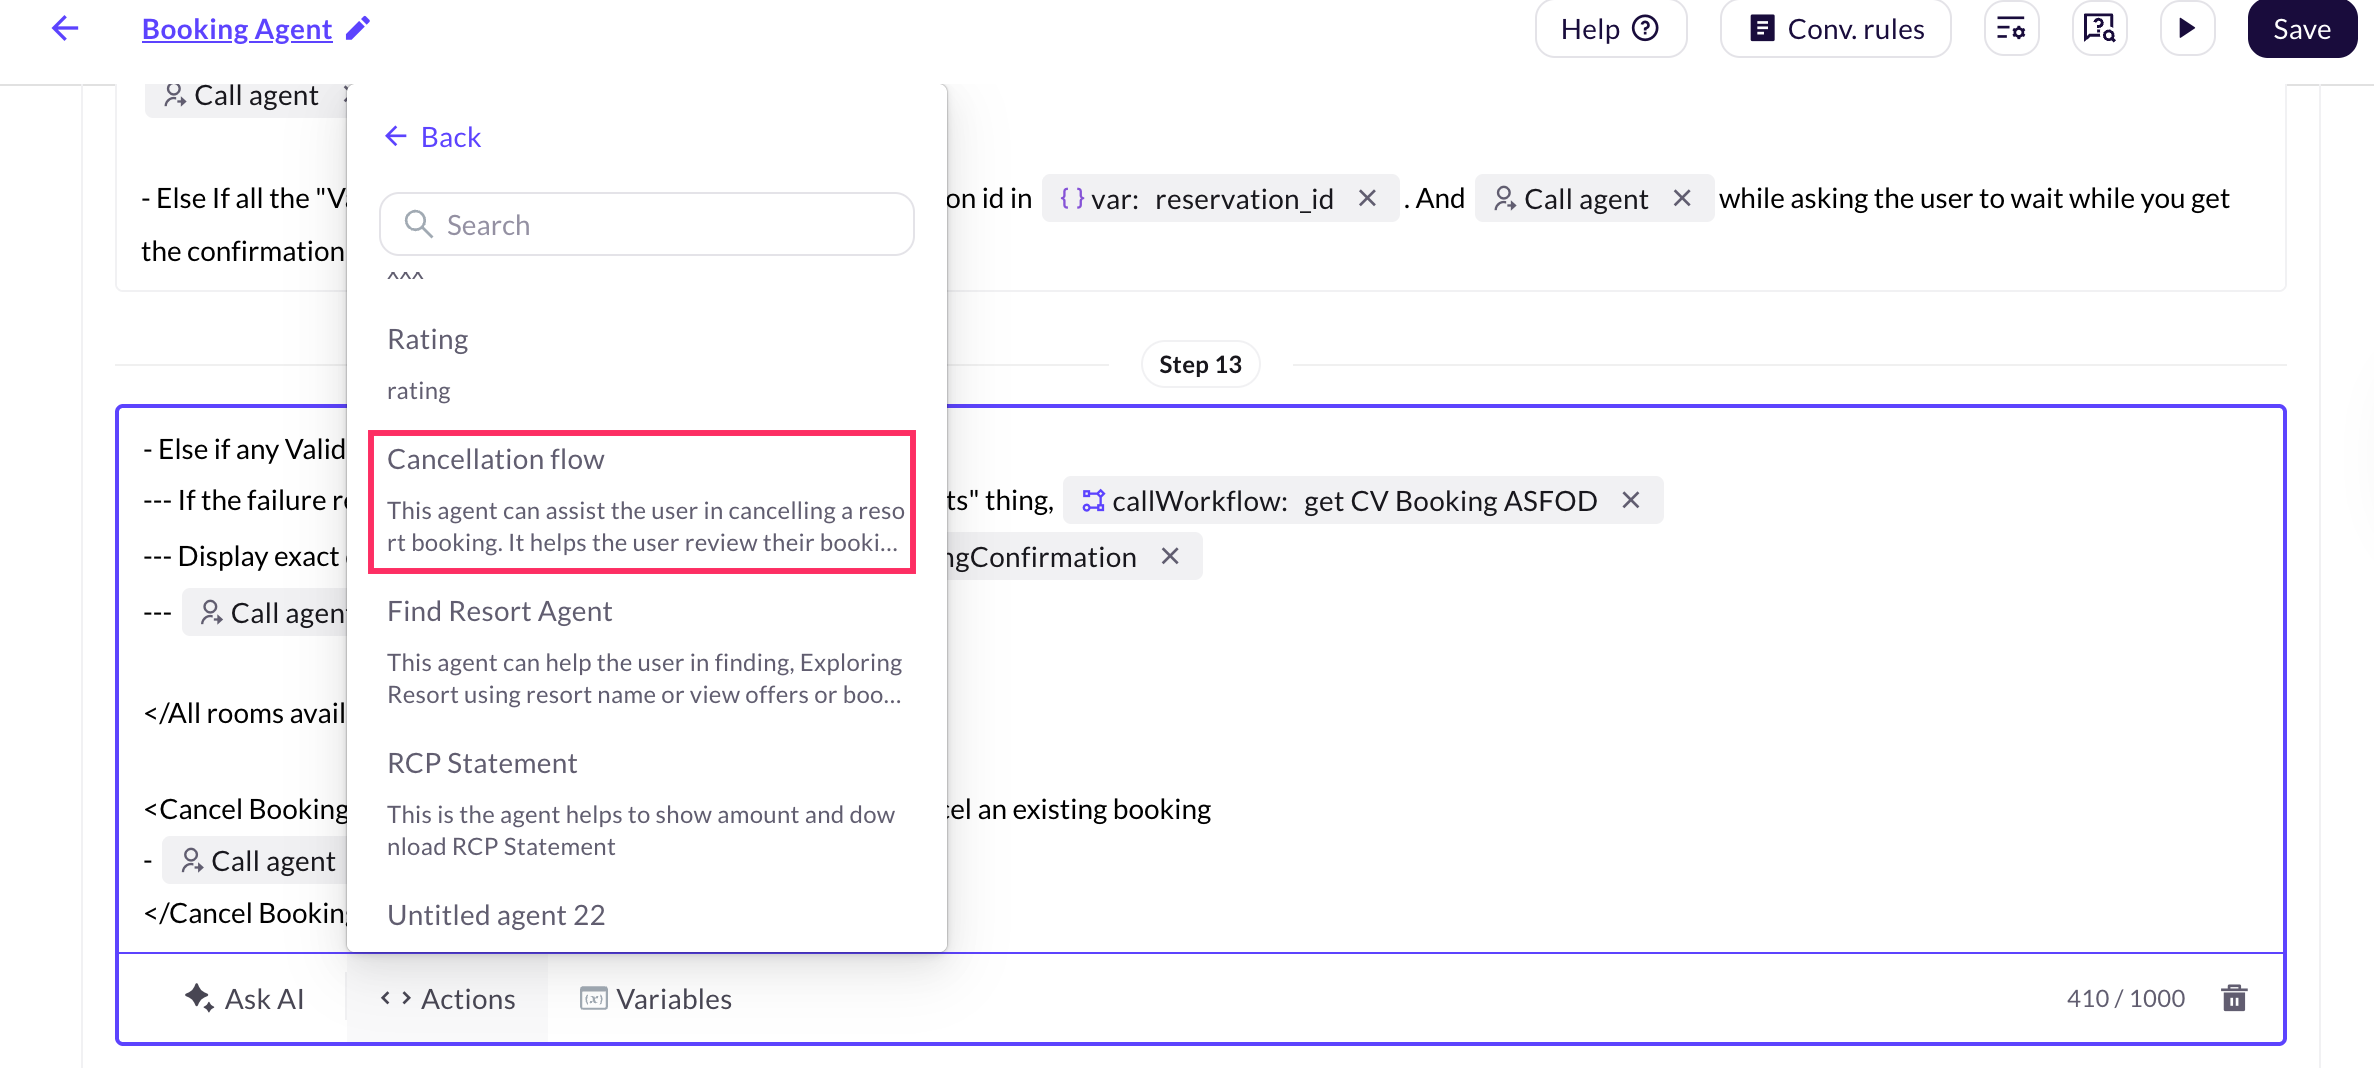
Task: Open the list settings icon in header
Action: 2010,28
